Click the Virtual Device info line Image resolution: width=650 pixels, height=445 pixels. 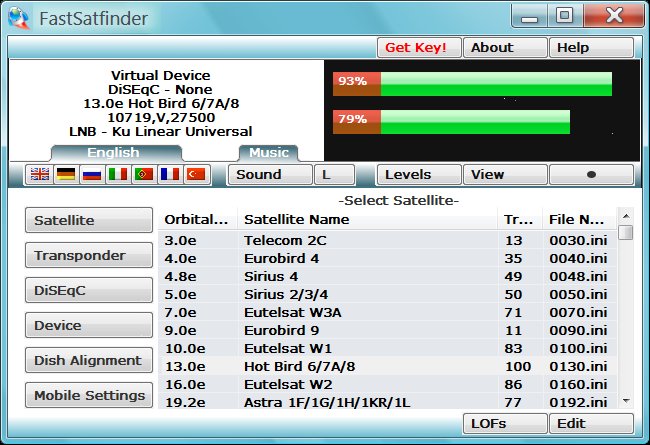click(x=161, y=75)
